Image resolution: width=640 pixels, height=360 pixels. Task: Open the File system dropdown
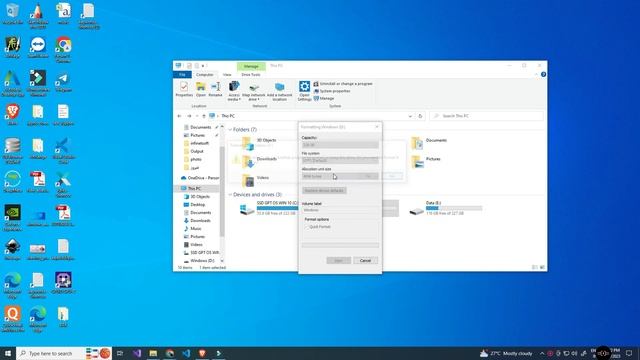340,160
